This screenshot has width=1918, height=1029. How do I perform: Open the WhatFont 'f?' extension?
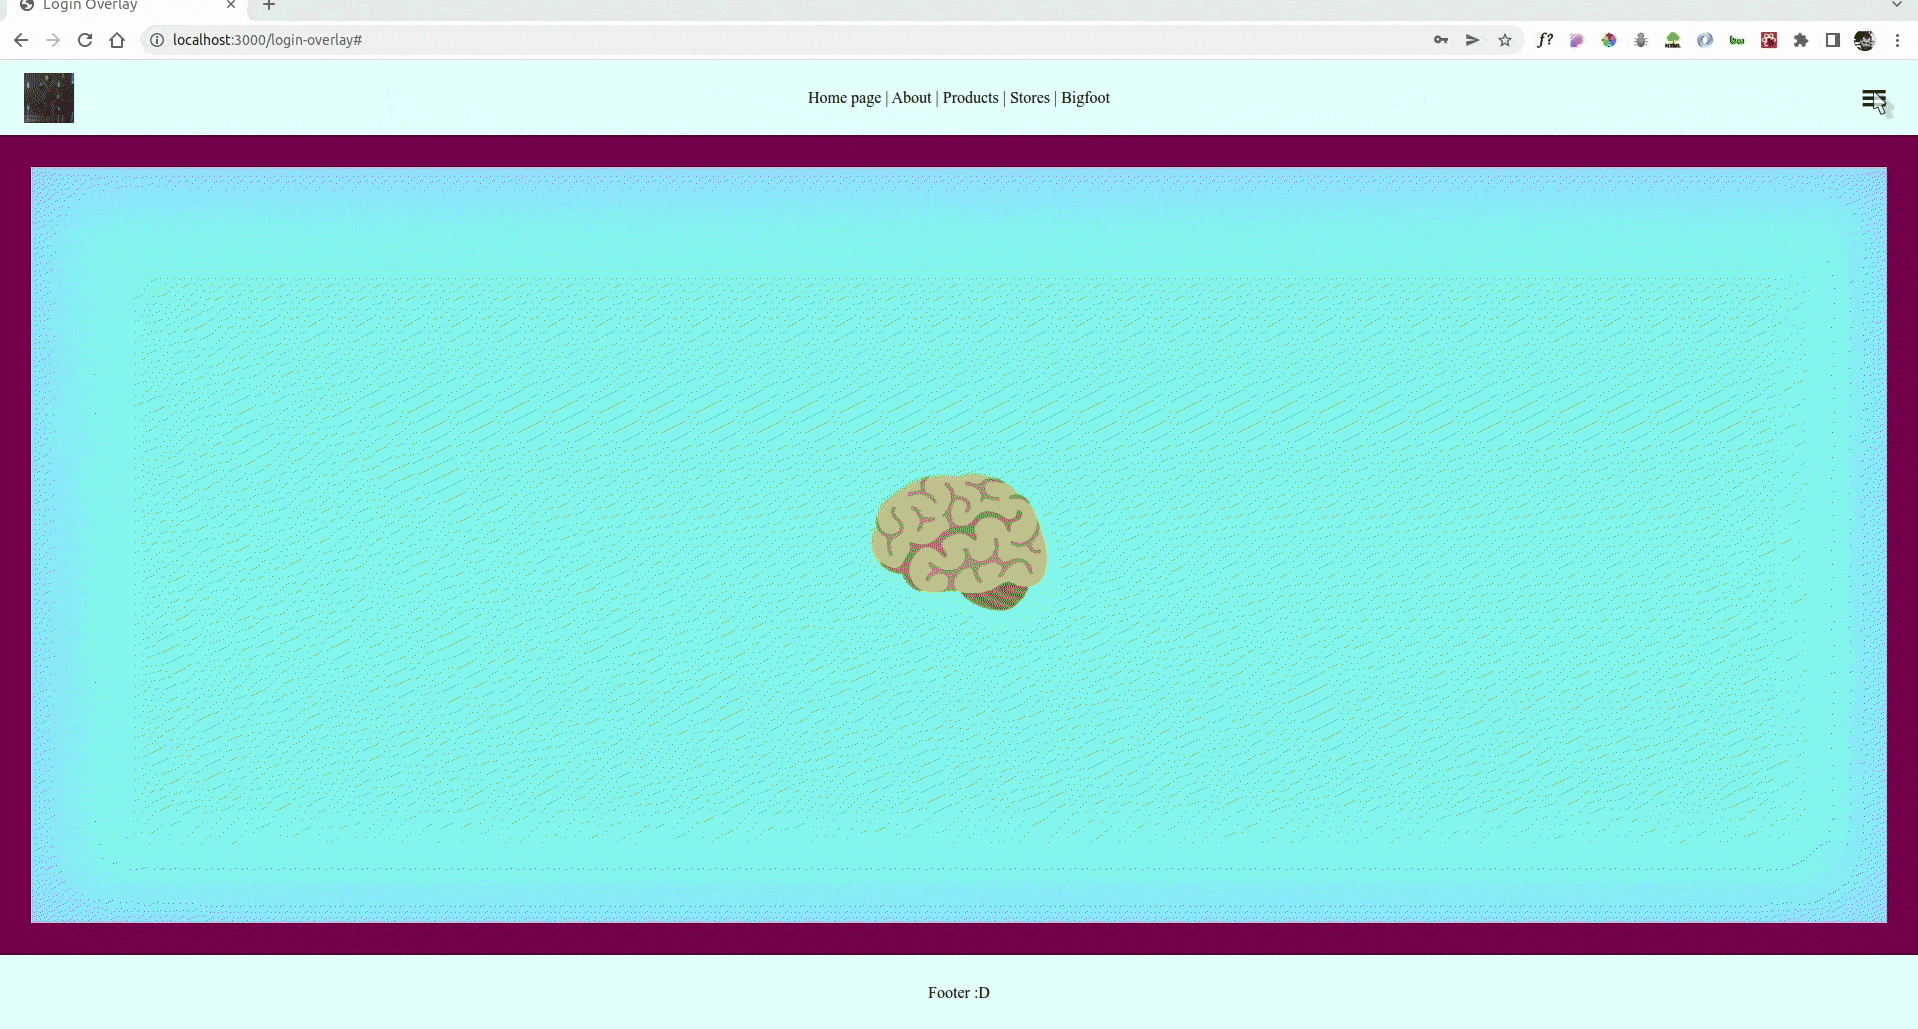click(x=1545, y=40)
